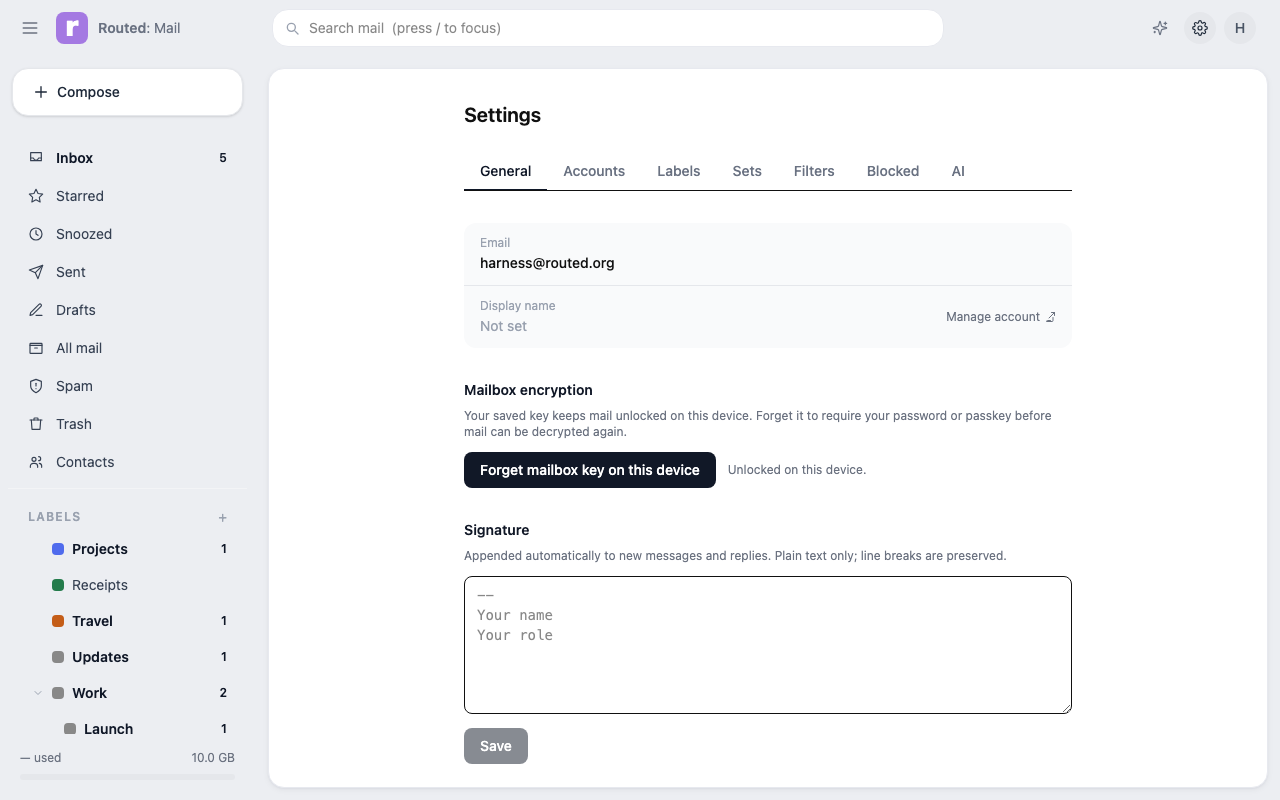
Task: Click into the Signature text area
Action: [x=768, y=645]
